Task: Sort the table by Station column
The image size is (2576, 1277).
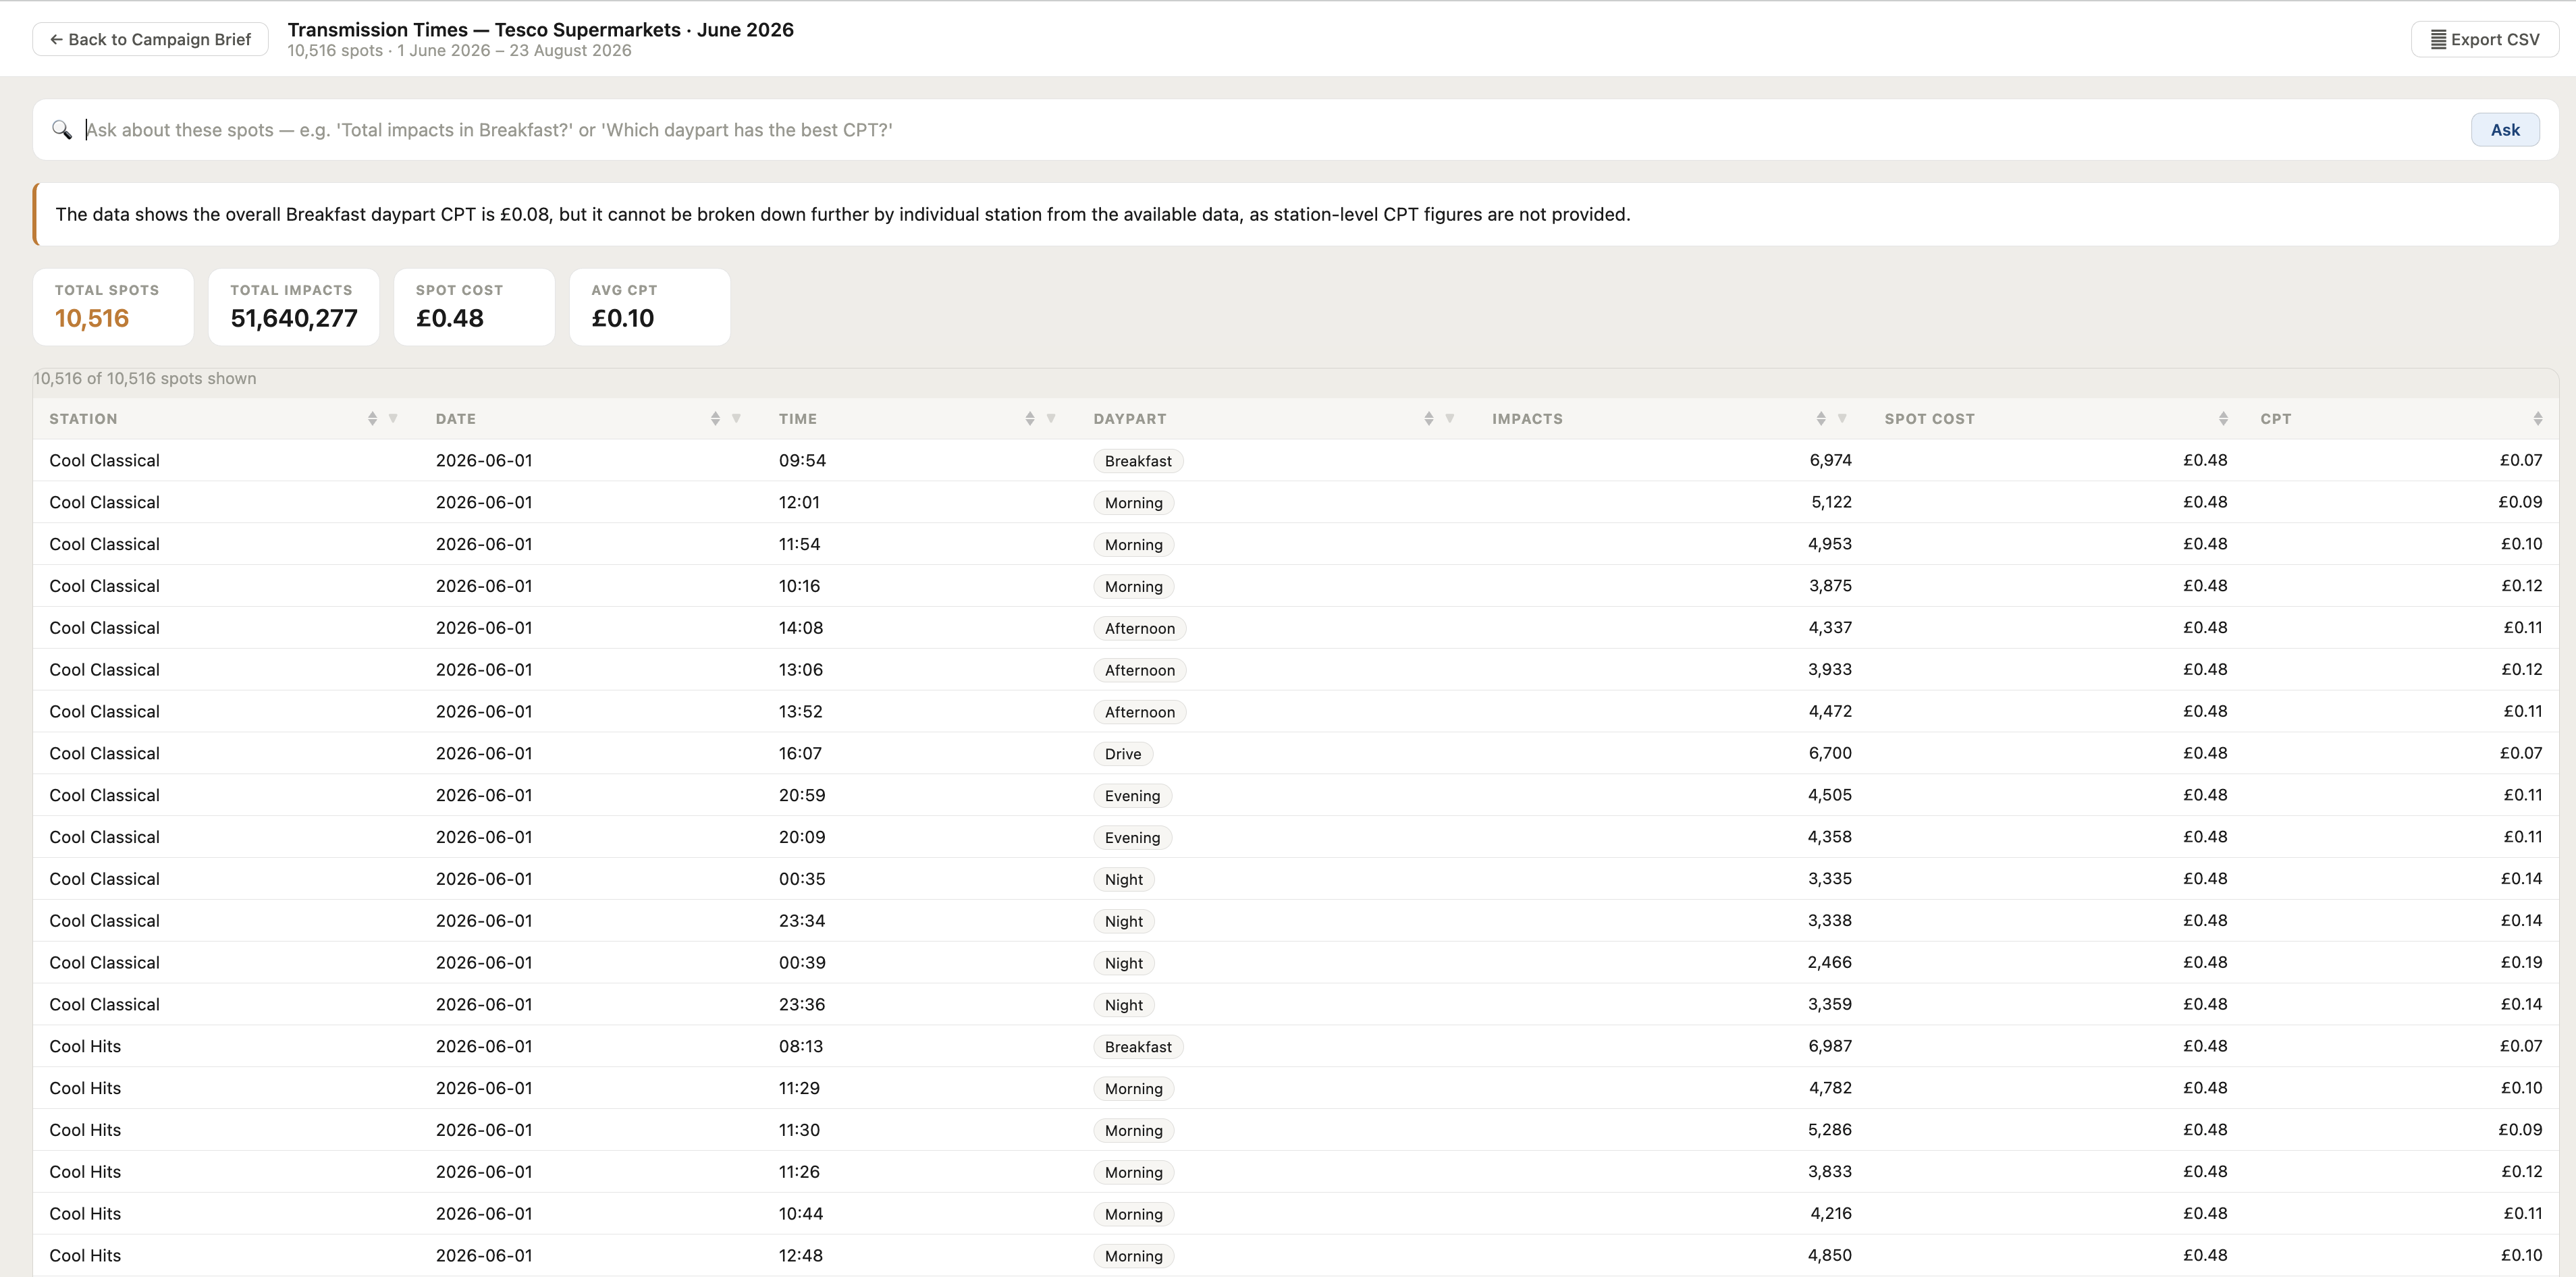Action: [372, 419]
